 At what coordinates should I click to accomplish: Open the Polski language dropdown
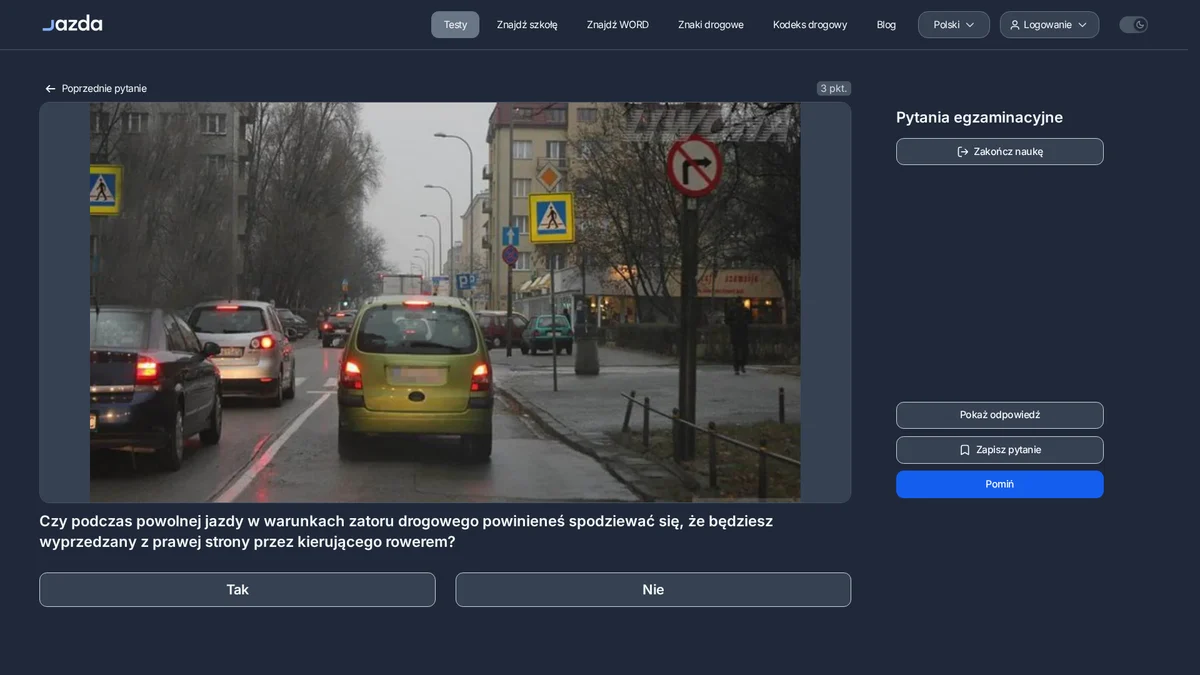coord(954,25)
